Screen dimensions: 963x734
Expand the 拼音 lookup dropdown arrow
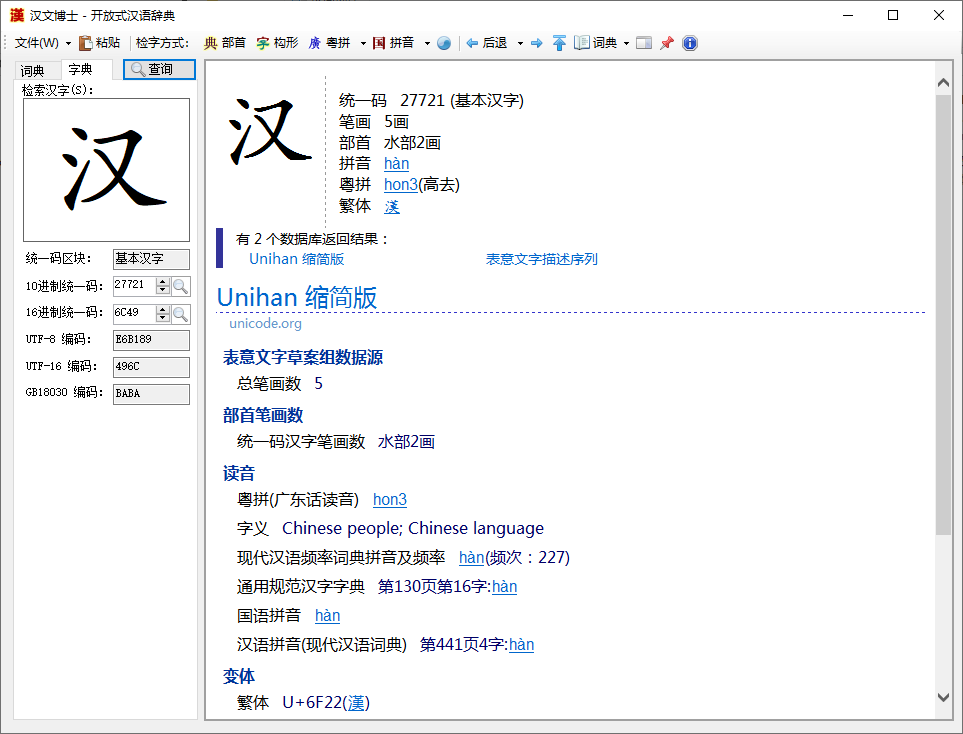(x=427, y=43)
